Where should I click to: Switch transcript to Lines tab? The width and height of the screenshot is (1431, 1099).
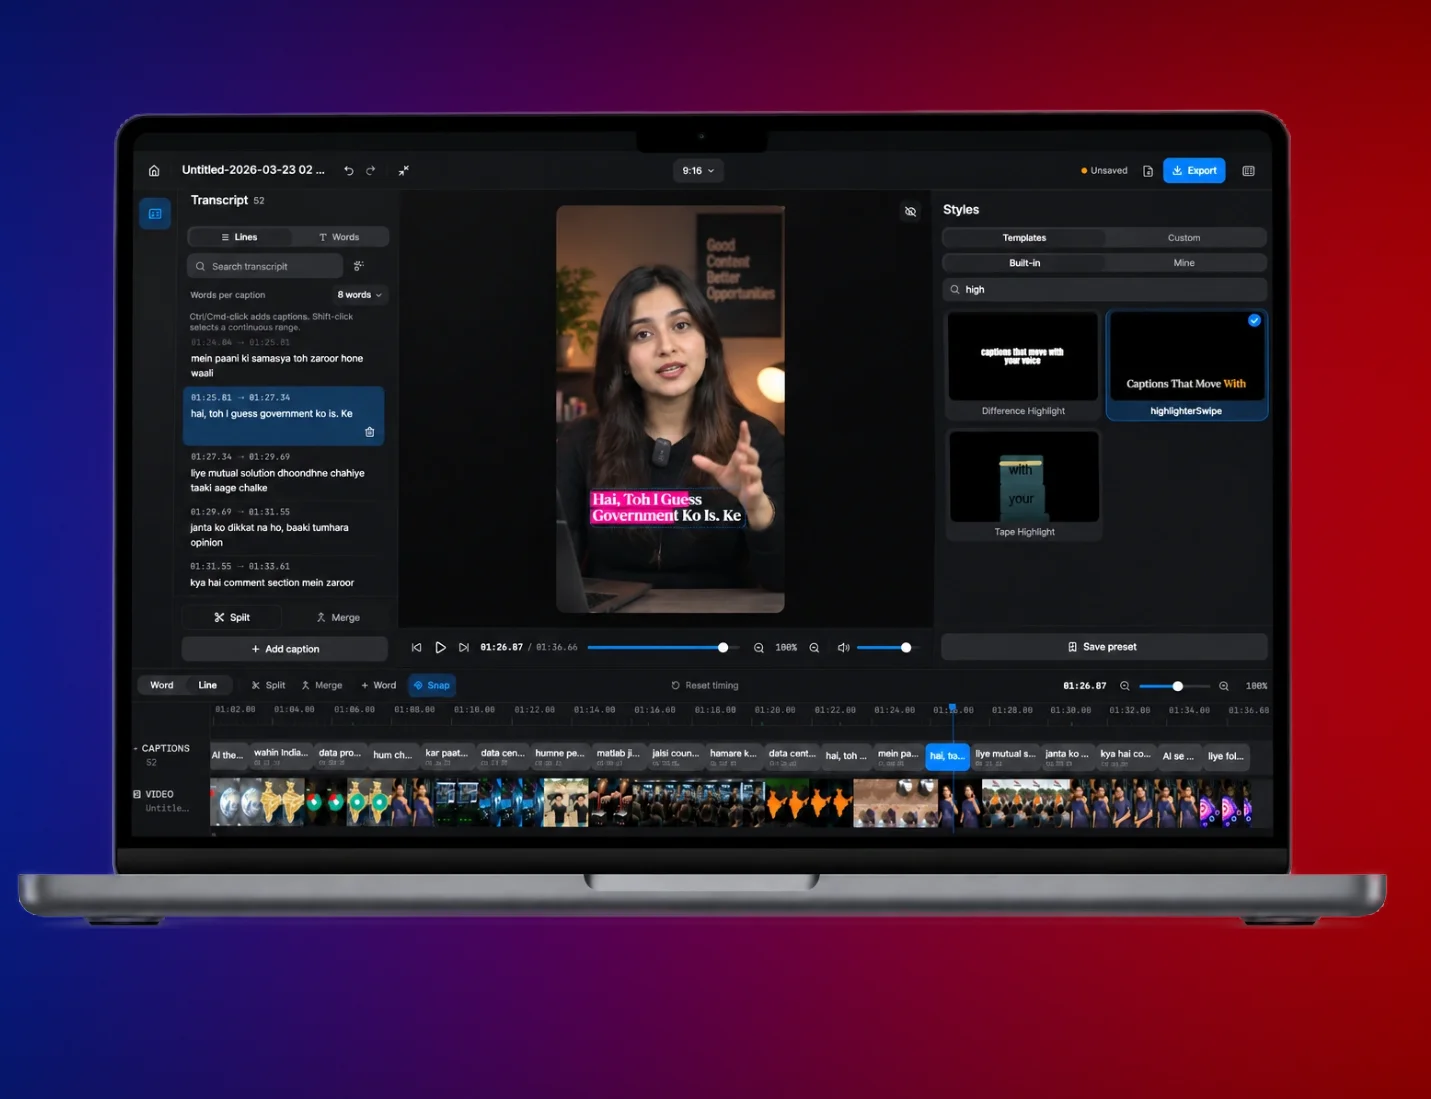(240, 237)
